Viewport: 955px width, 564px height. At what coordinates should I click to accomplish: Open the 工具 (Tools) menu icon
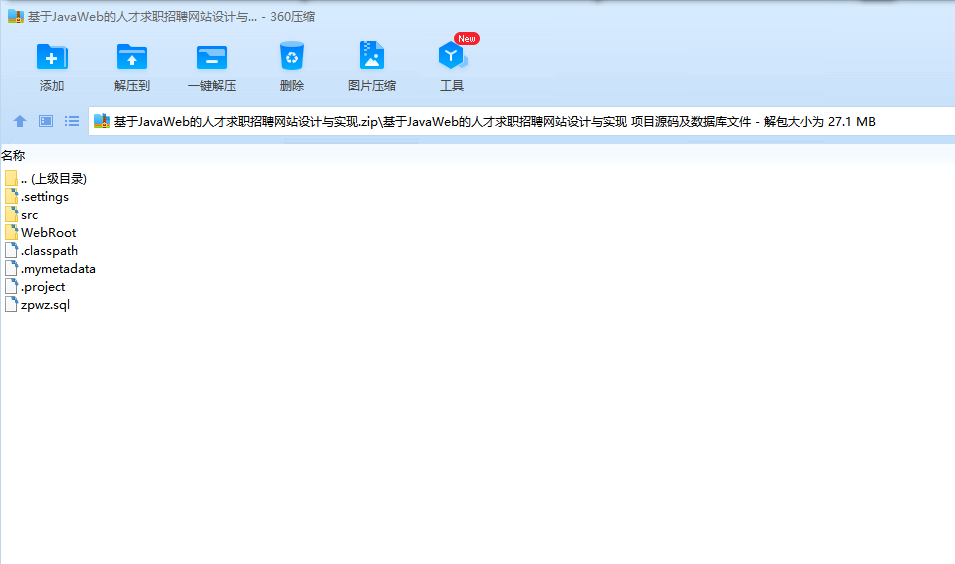tap(452, 56)
